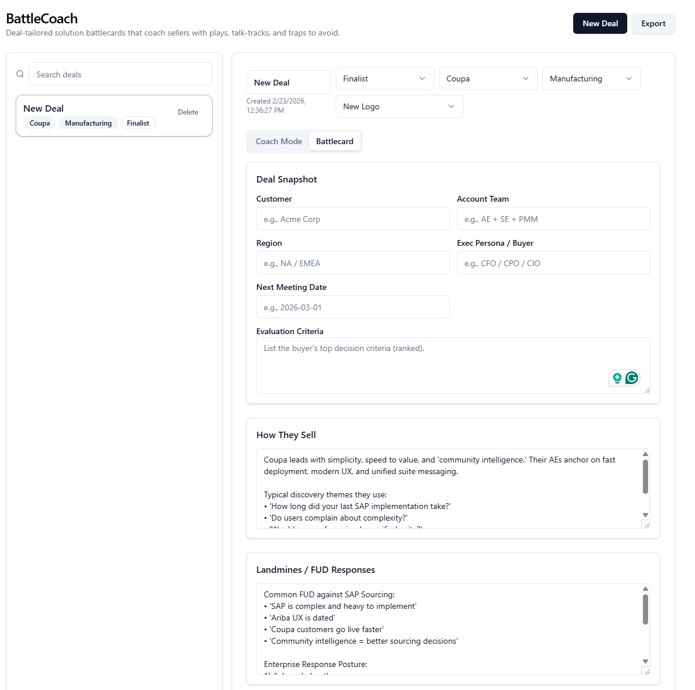The height and width of the screenshot is (690, 695).
Task: Click scroll up arrow in How They Sell
Action: [x=646, y=455]
